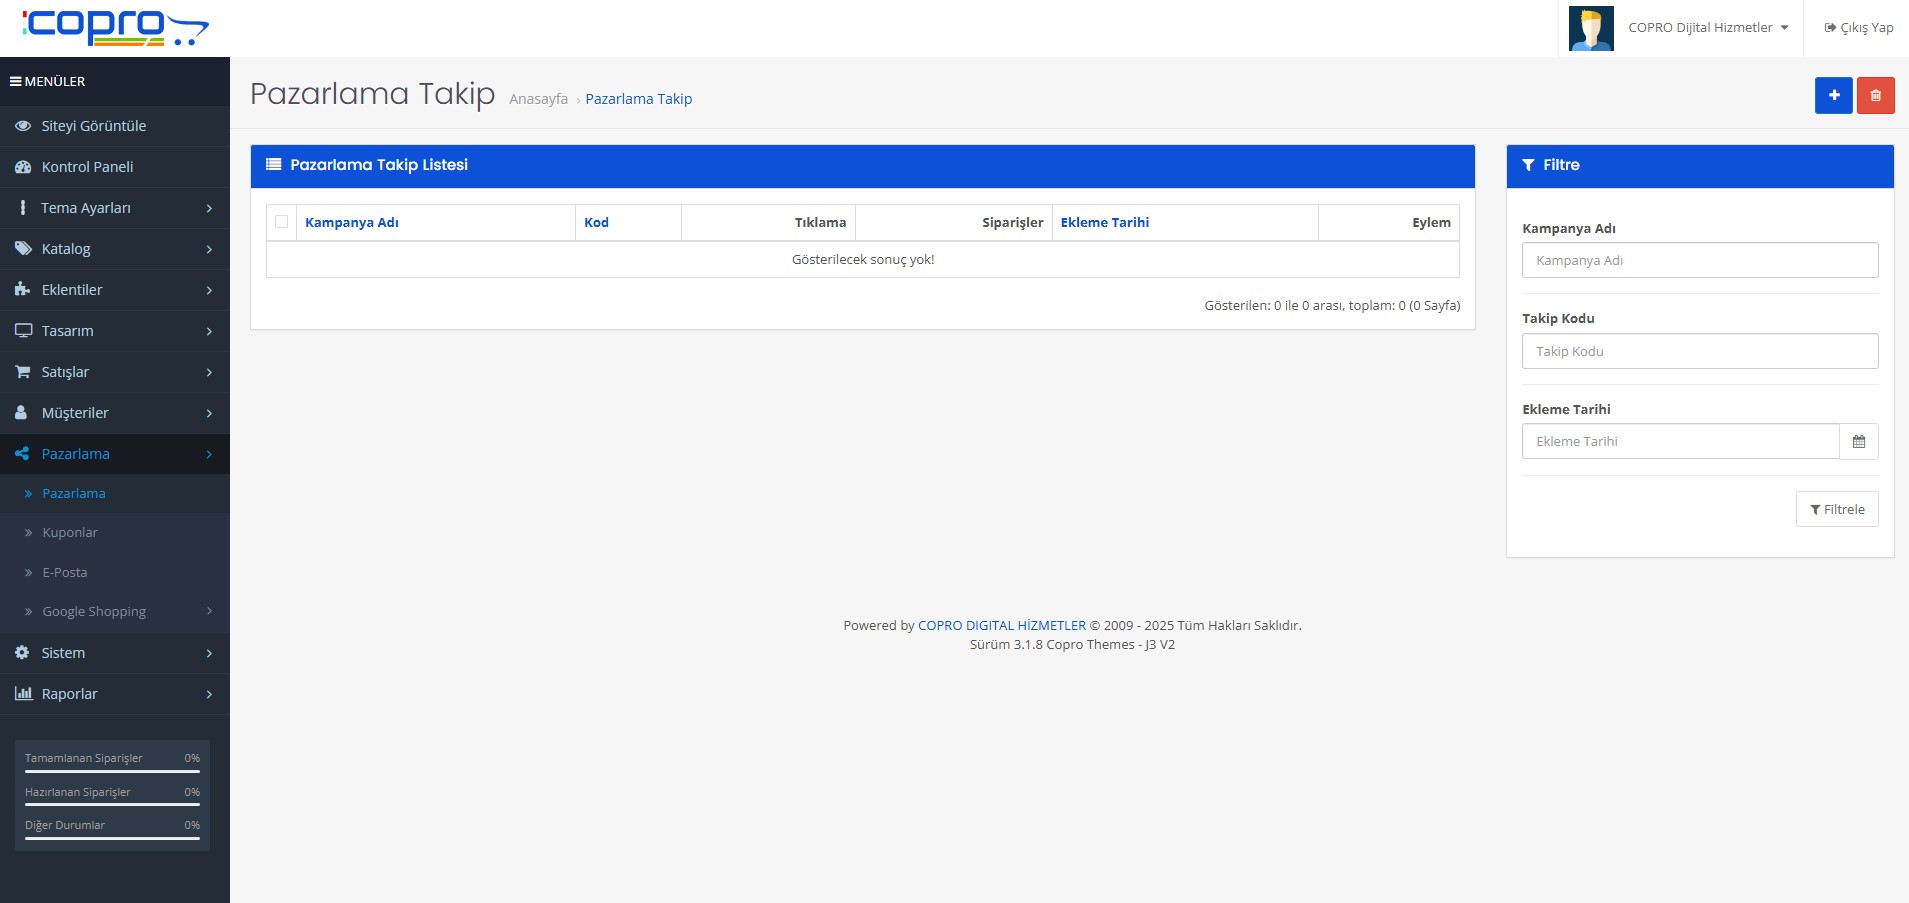The height and width of the screenshot is (903, 1909).
Task: Click the hamburger icon beside MENÜLER
Action: [16, 82]
